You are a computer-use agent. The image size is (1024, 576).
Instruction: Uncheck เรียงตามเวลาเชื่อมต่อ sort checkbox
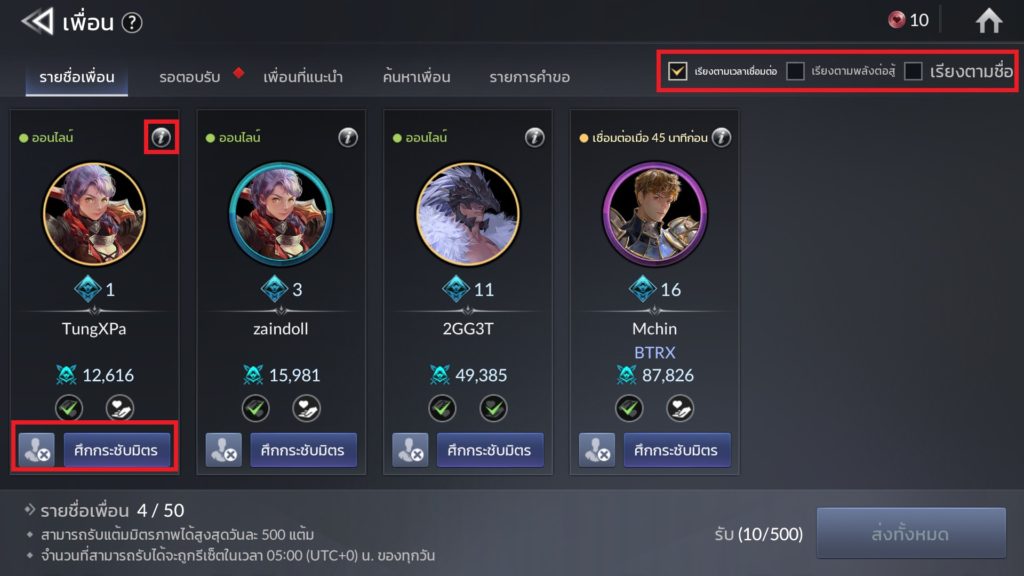click(677, 71)
